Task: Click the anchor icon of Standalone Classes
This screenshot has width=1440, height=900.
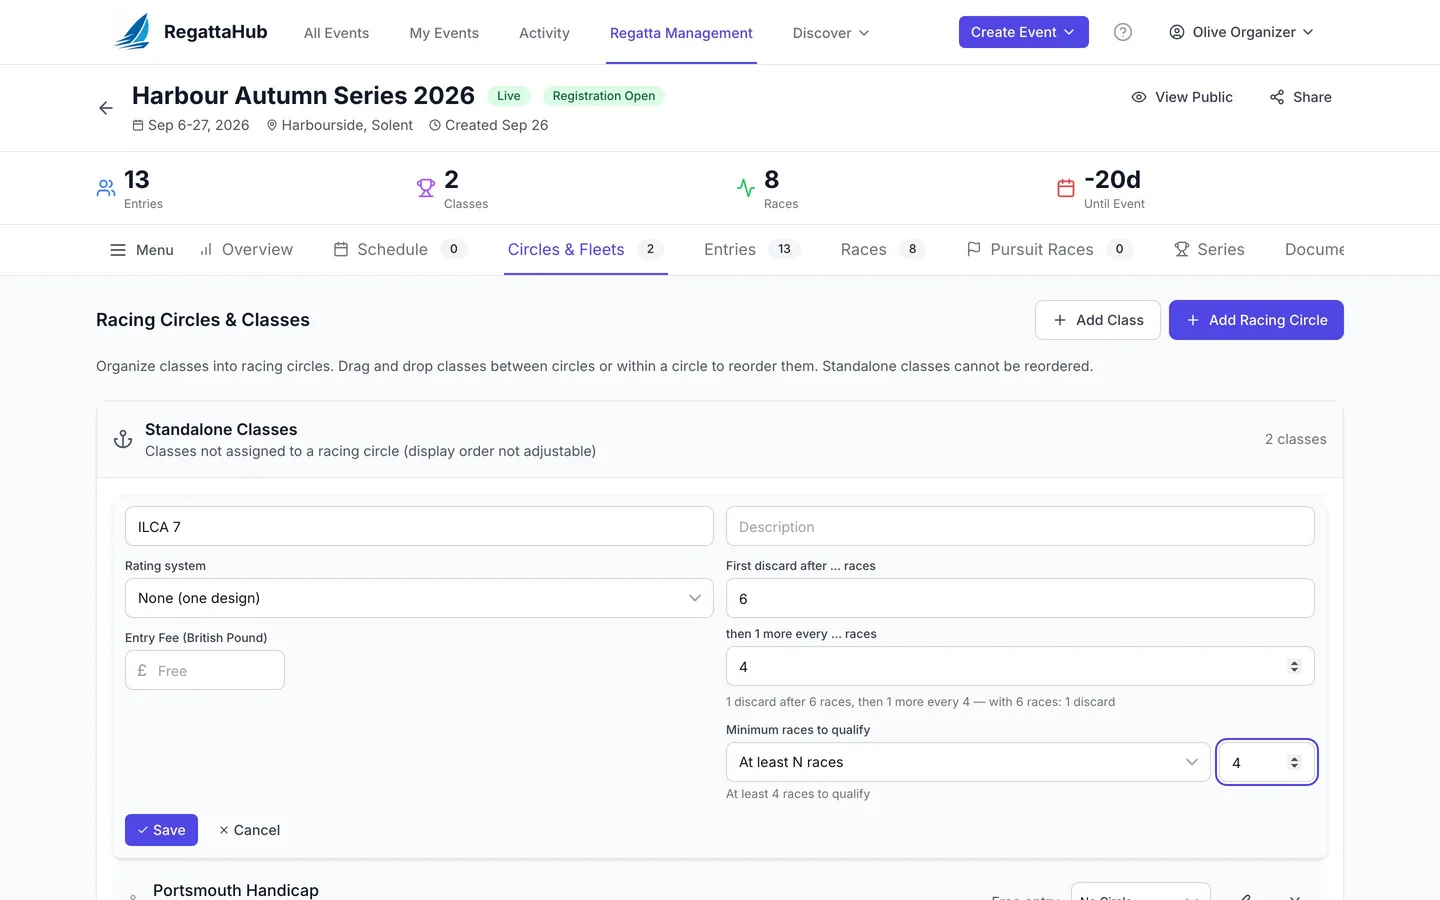Action: (x=123, y=439)
